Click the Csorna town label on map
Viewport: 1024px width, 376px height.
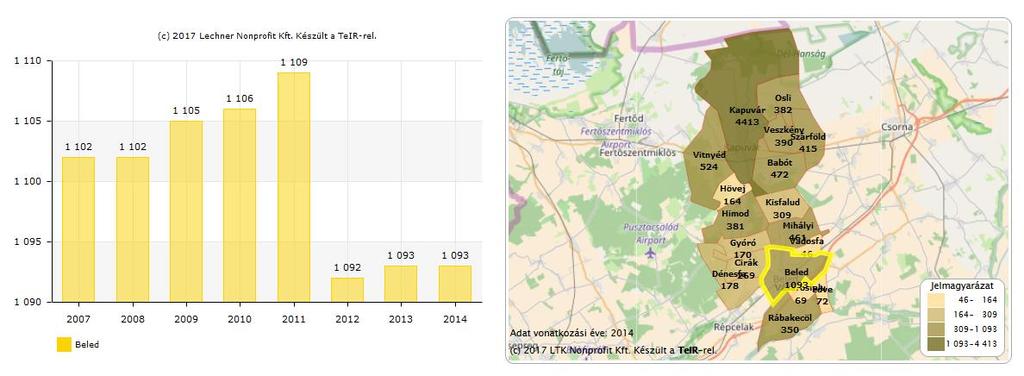pyautogui.click(x=897, y=127)
